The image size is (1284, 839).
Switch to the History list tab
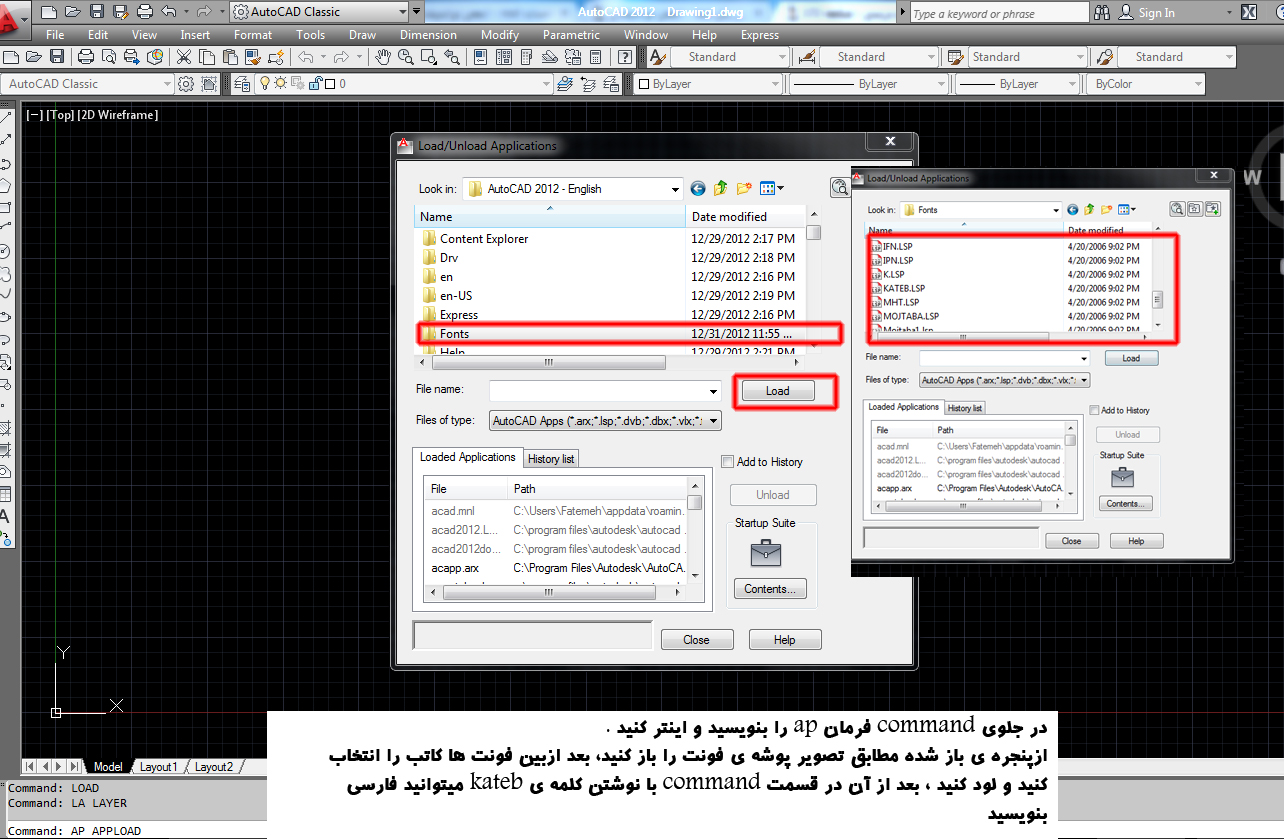[x=550, y=458]
